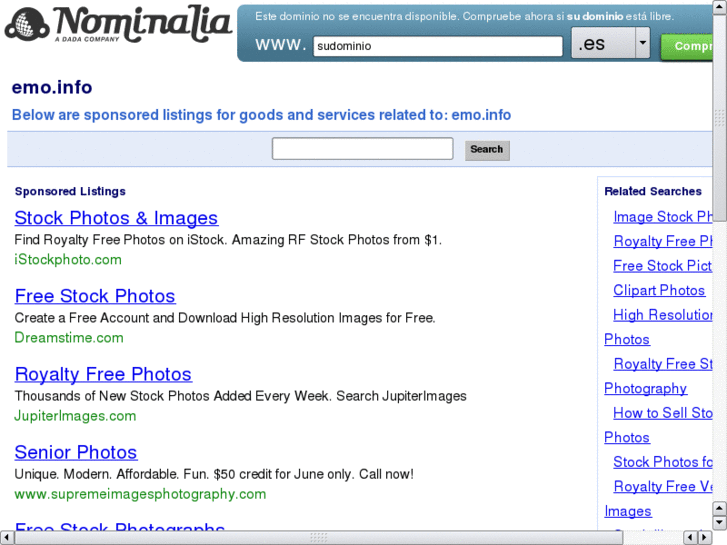Visit iStockphoto.com green link
This screenshot has height=545, width=727.
[x=68, y=260]
